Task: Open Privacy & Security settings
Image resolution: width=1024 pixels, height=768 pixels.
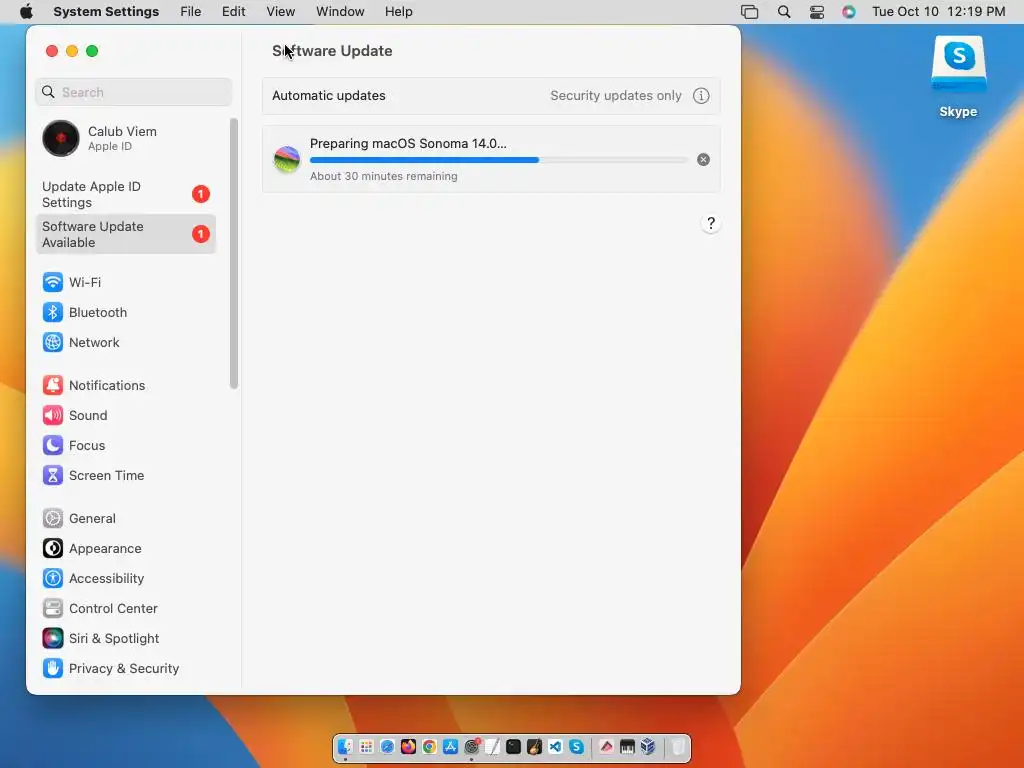Action: coord(111,669)
